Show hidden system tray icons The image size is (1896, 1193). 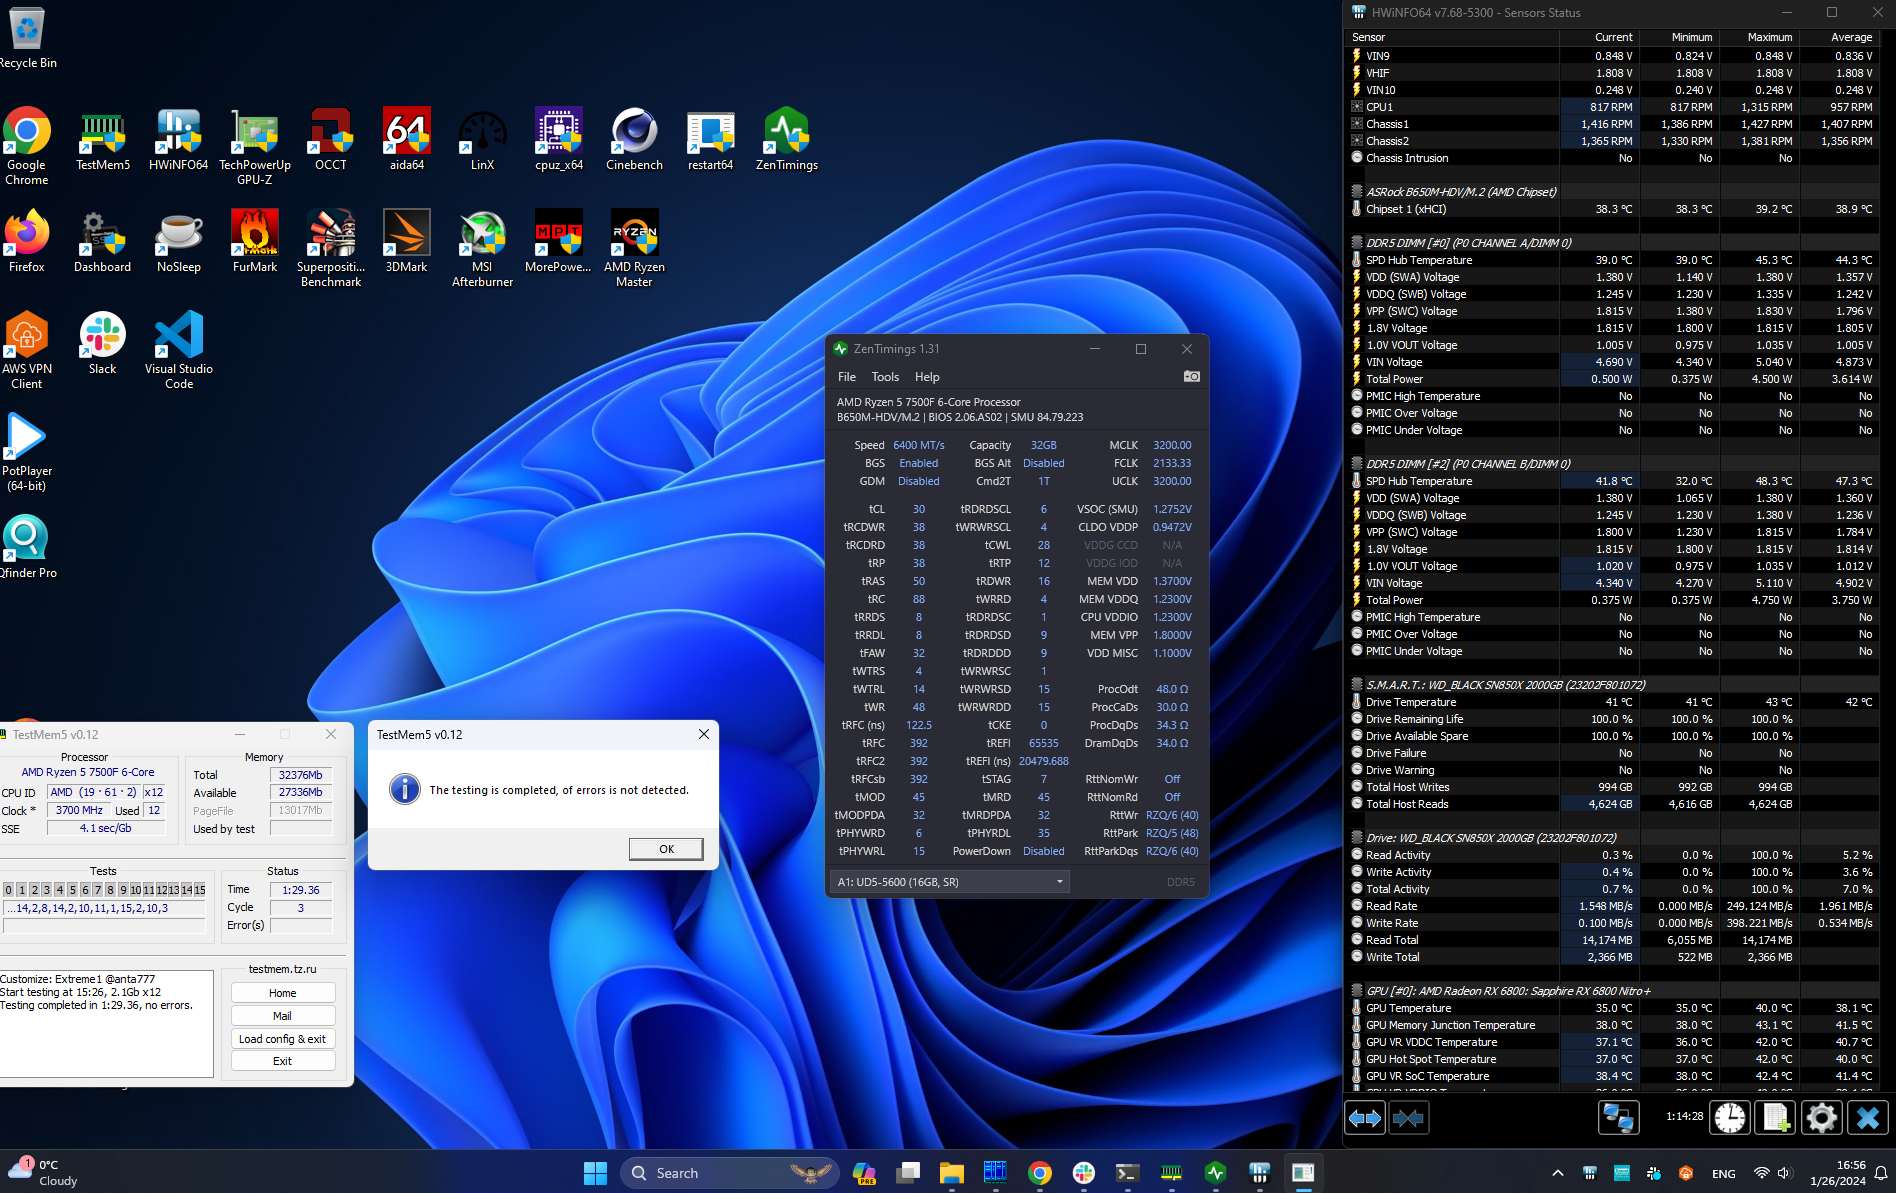click(x=1557, y=1173)
